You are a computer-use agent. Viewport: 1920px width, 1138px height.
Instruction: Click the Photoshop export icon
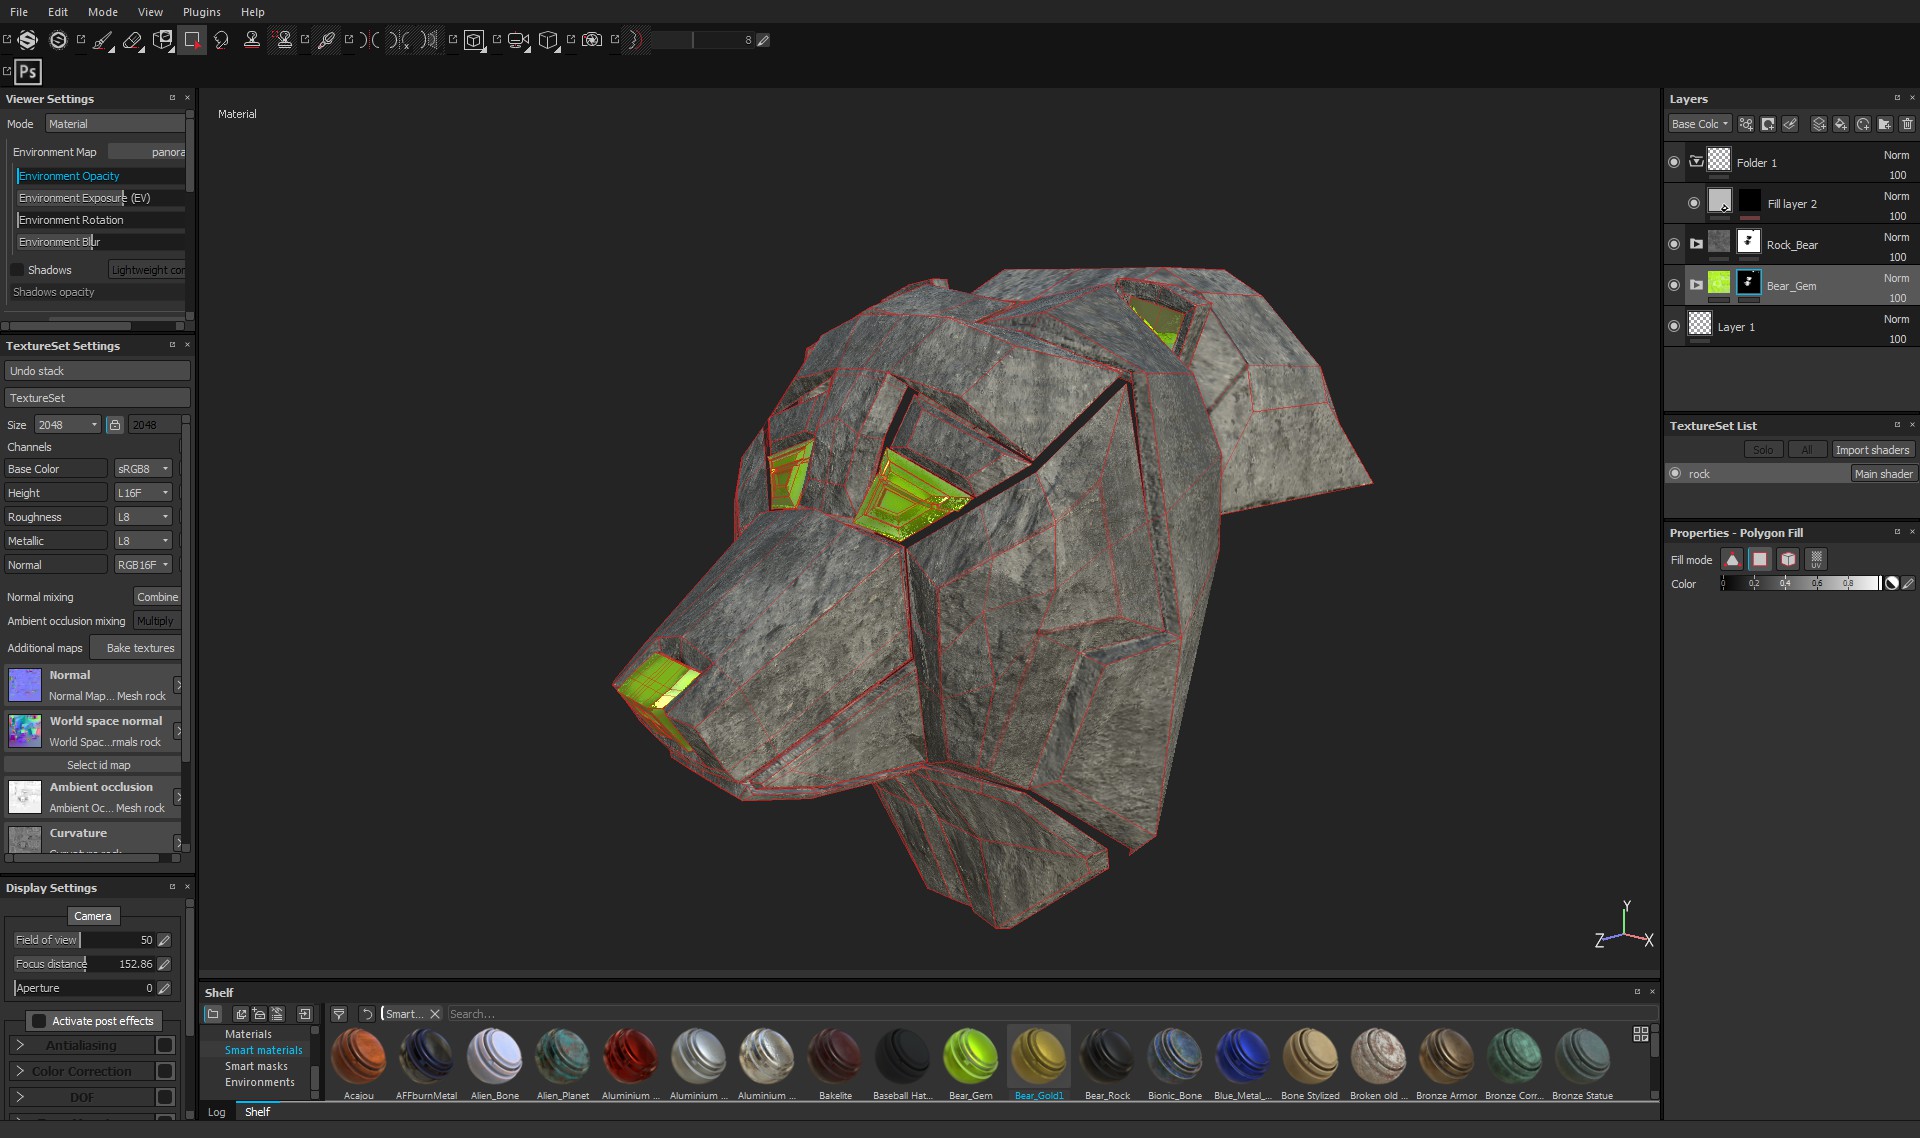click(28, 72)
